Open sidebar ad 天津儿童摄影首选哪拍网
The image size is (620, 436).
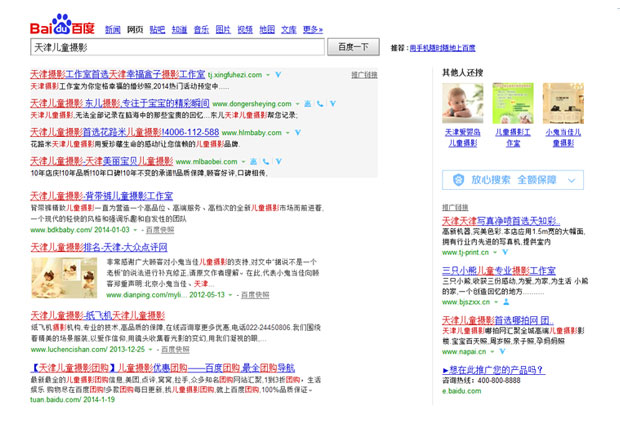(x=498, y=320)
